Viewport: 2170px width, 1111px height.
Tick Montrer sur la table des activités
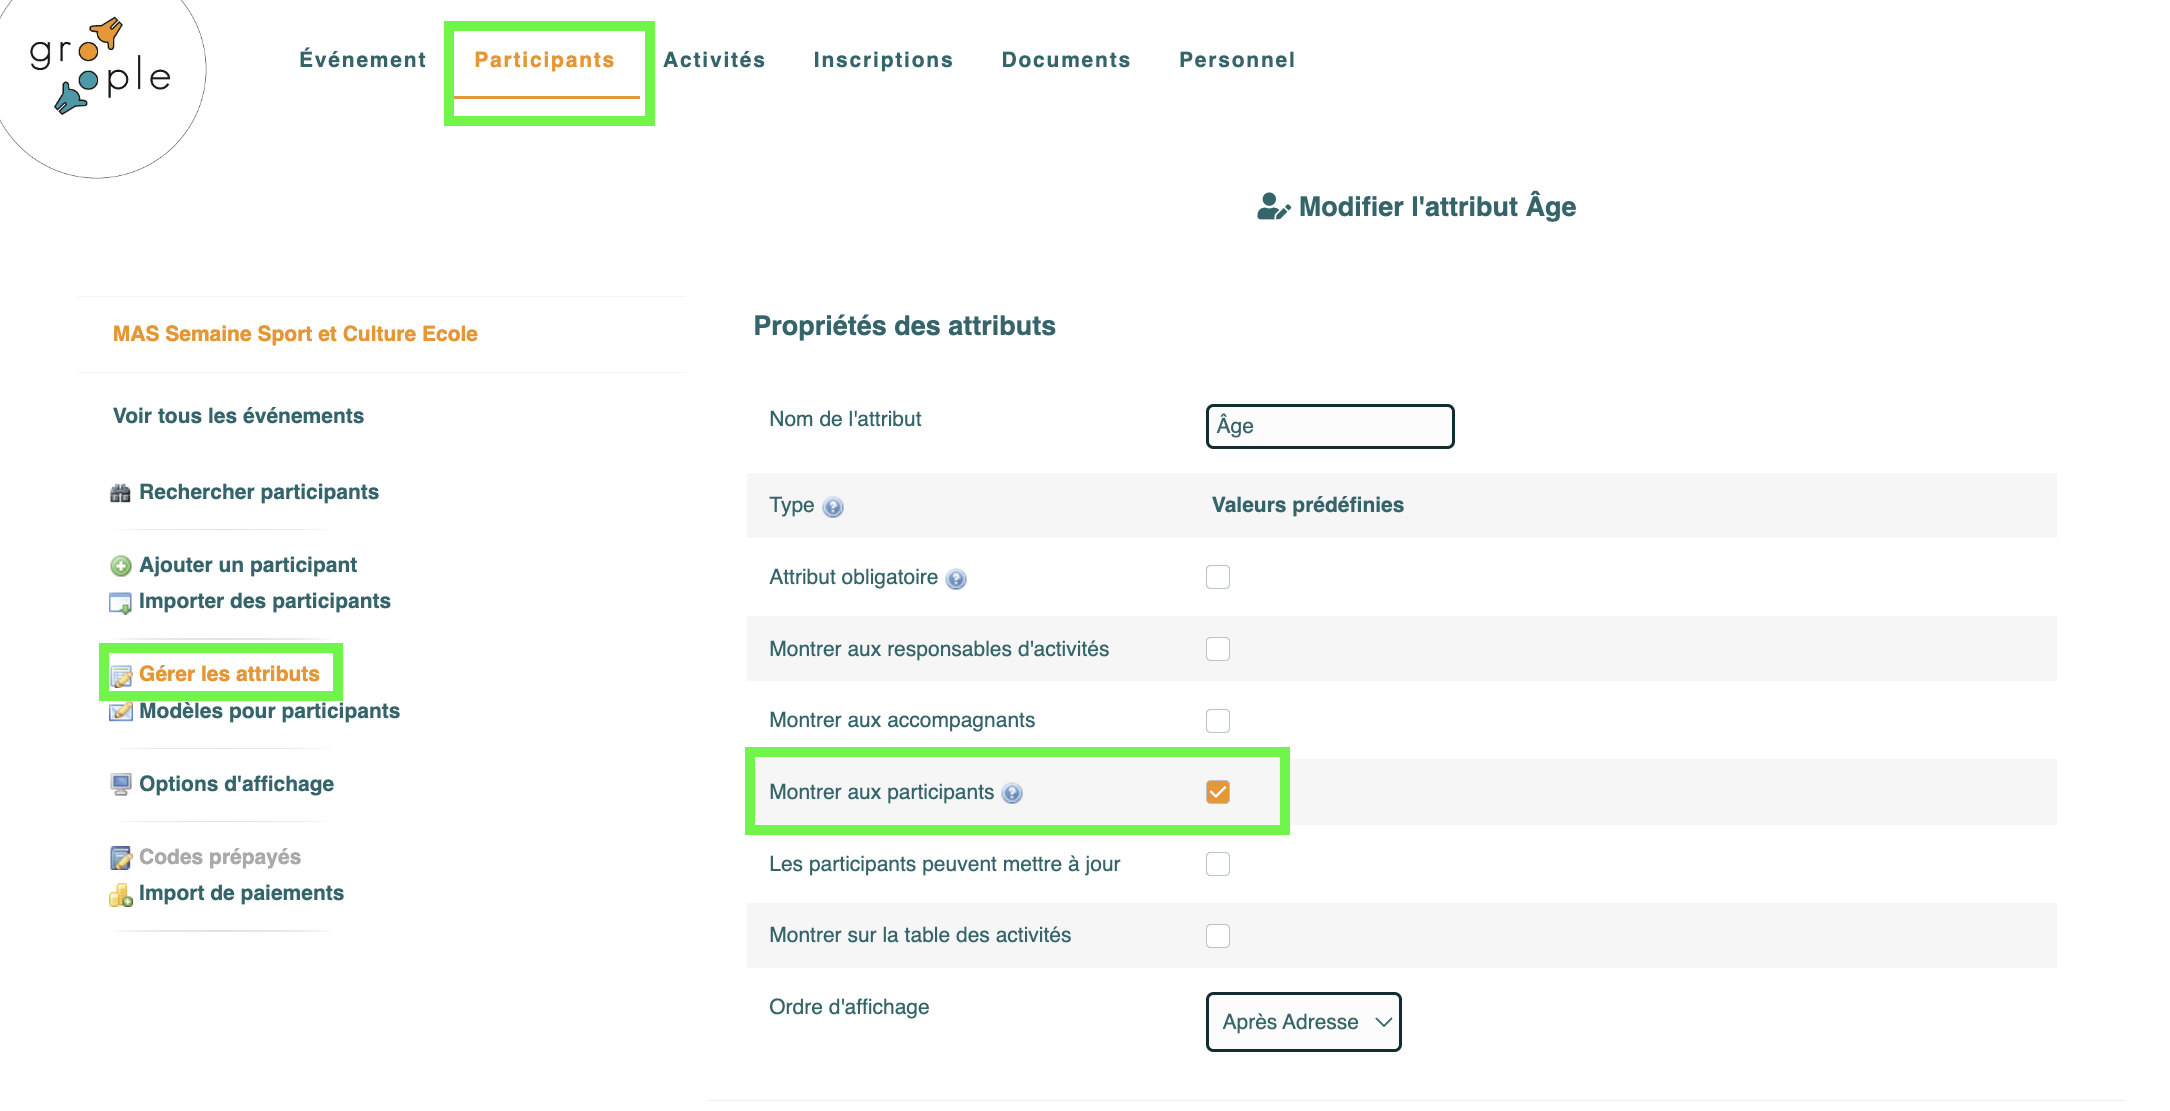(1218, 936)
